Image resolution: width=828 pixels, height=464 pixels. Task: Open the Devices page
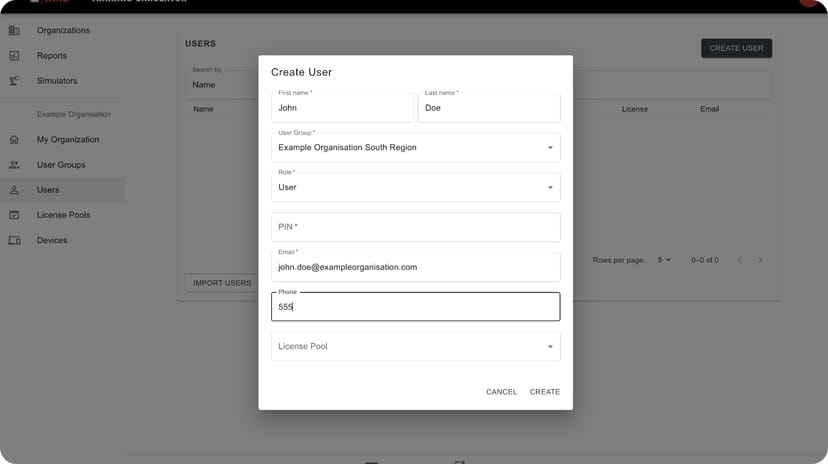point(62,240)
